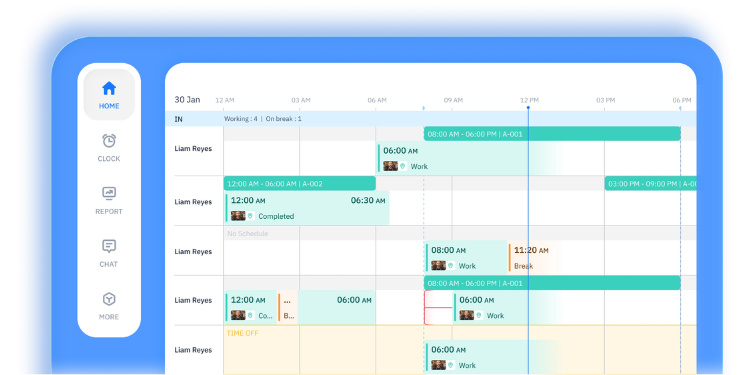Click the employee photo in the 12:00 AM Co... card

(238, 316)
